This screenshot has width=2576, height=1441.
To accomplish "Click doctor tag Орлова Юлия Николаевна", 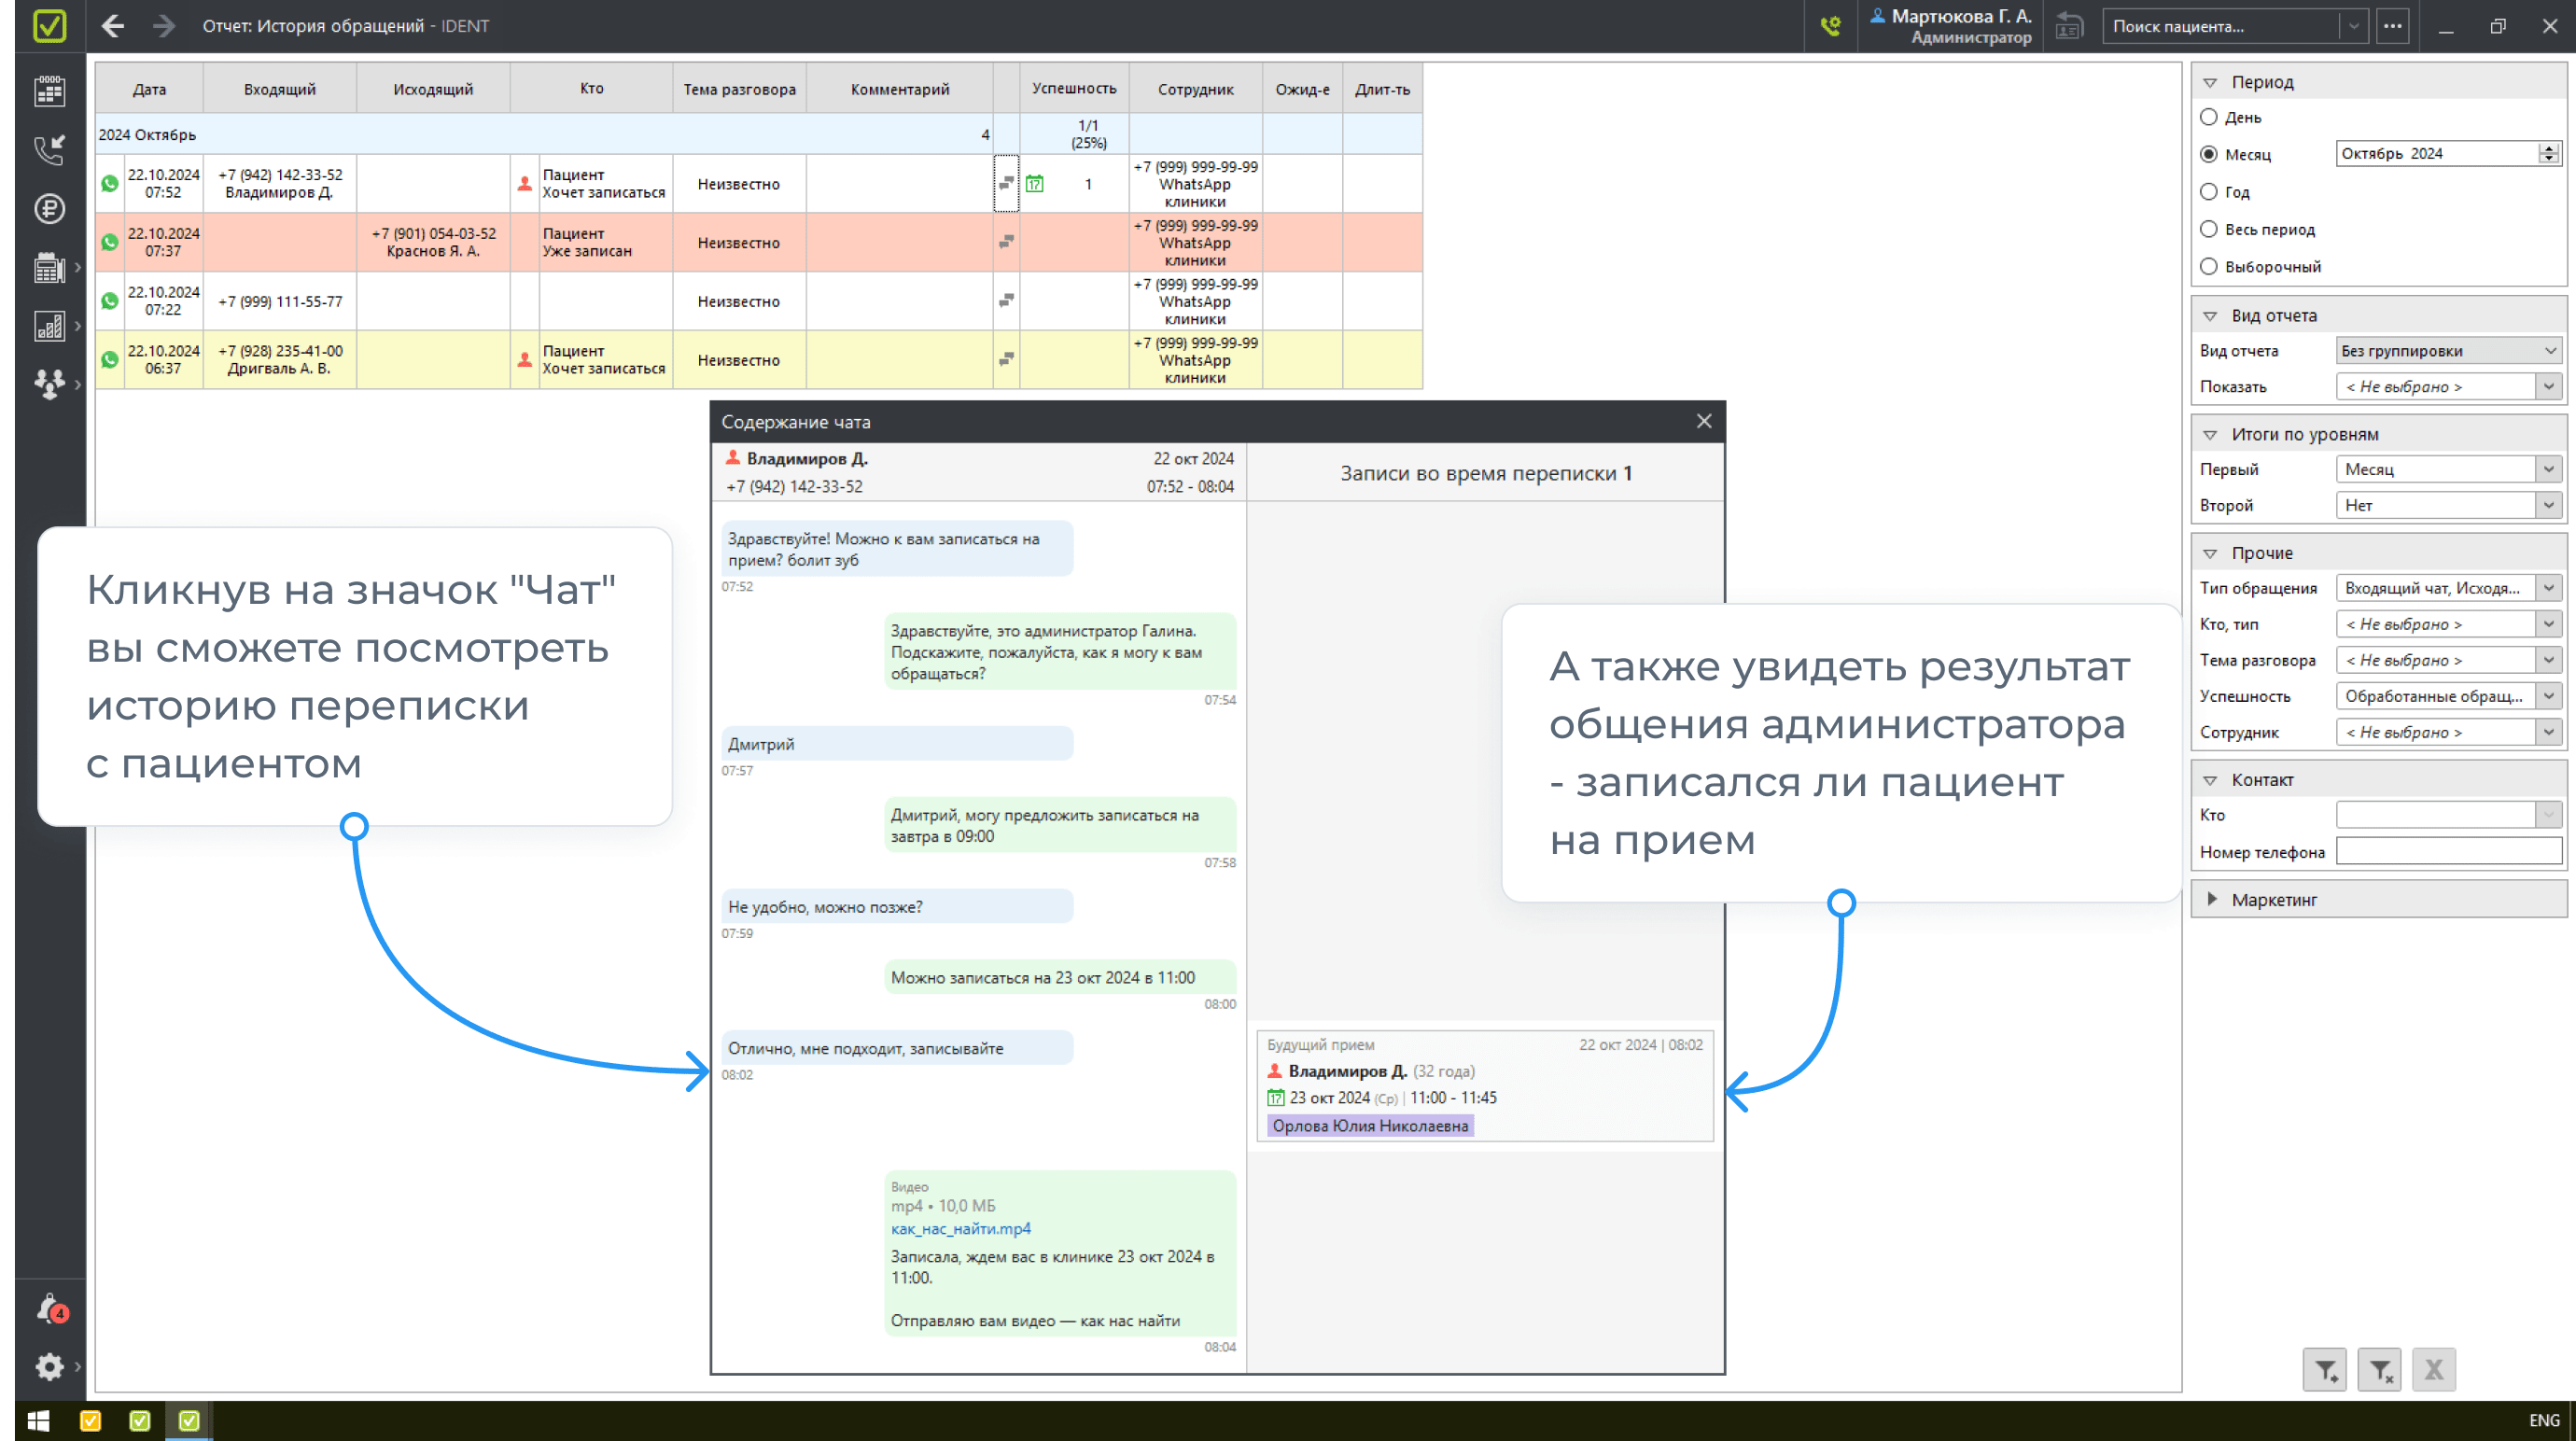I will tap(1370, 1126).
